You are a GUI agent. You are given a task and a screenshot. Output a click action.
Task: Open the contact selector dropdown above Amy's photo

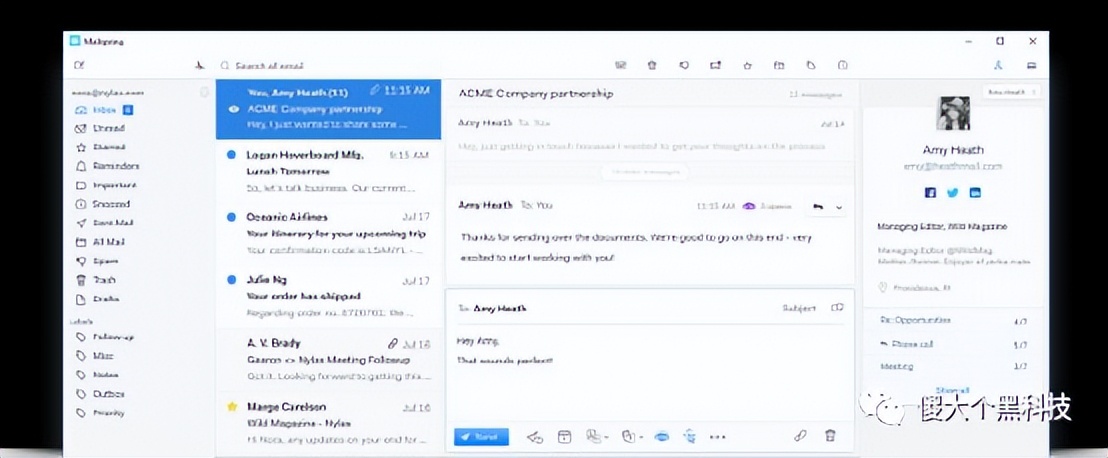(x=1011, y=92)
